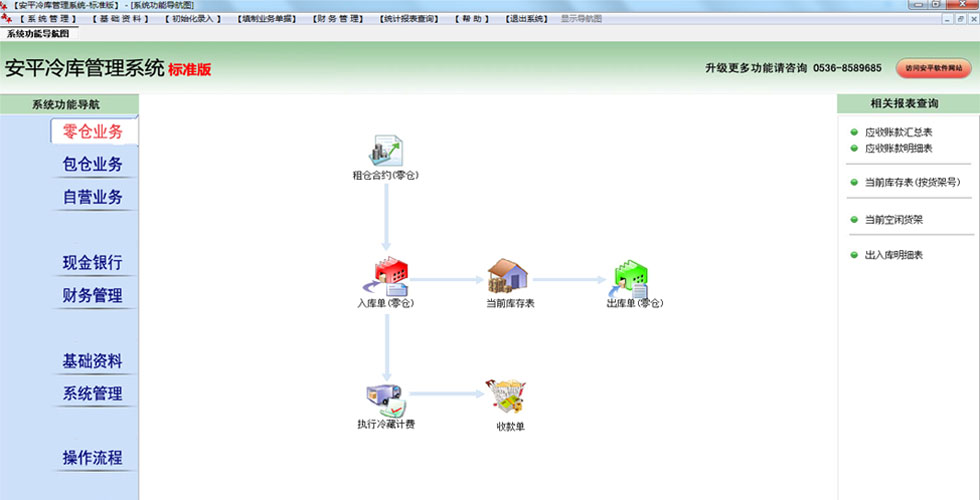Click the 收款单 receipt cart icon
The width and height of the screenshot is (980, 500).
509,400
